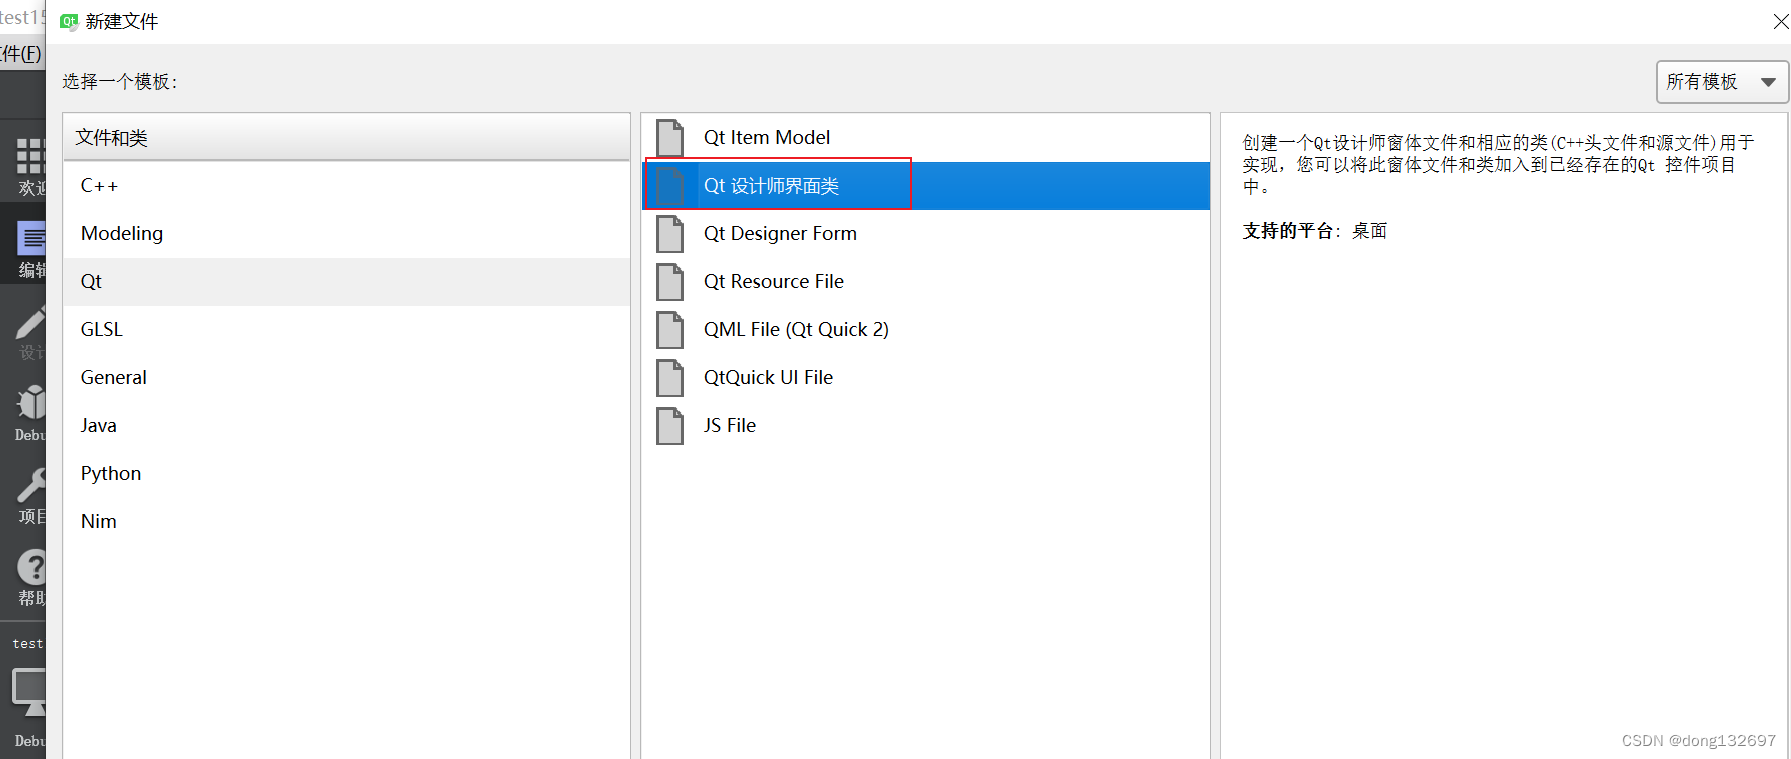The height and width of the screenshot is (759, 1791).
Task: Choose the Qt Designer Form template
Action: click(x=925, y=234)
